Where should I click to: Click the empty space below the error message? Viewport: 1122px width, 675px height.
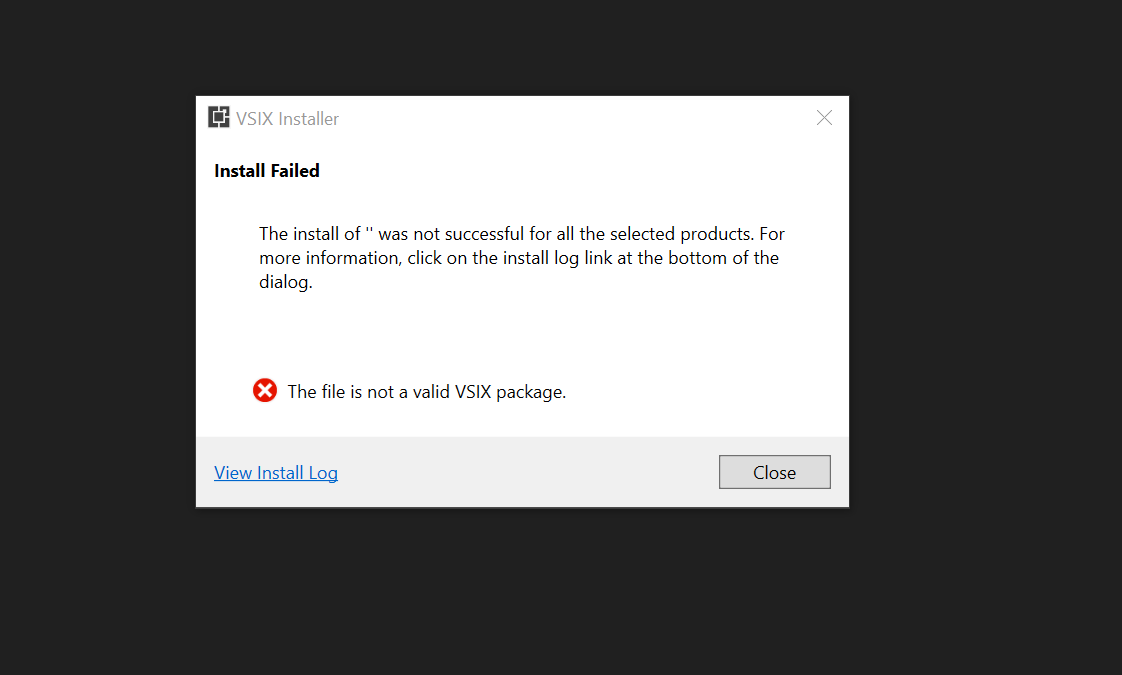pyautogui.click(x=520, y=420)
